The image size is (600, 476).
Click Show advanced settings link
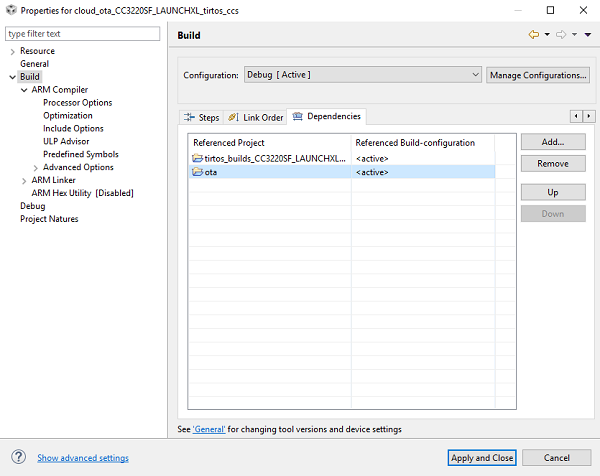coord(83,458)
